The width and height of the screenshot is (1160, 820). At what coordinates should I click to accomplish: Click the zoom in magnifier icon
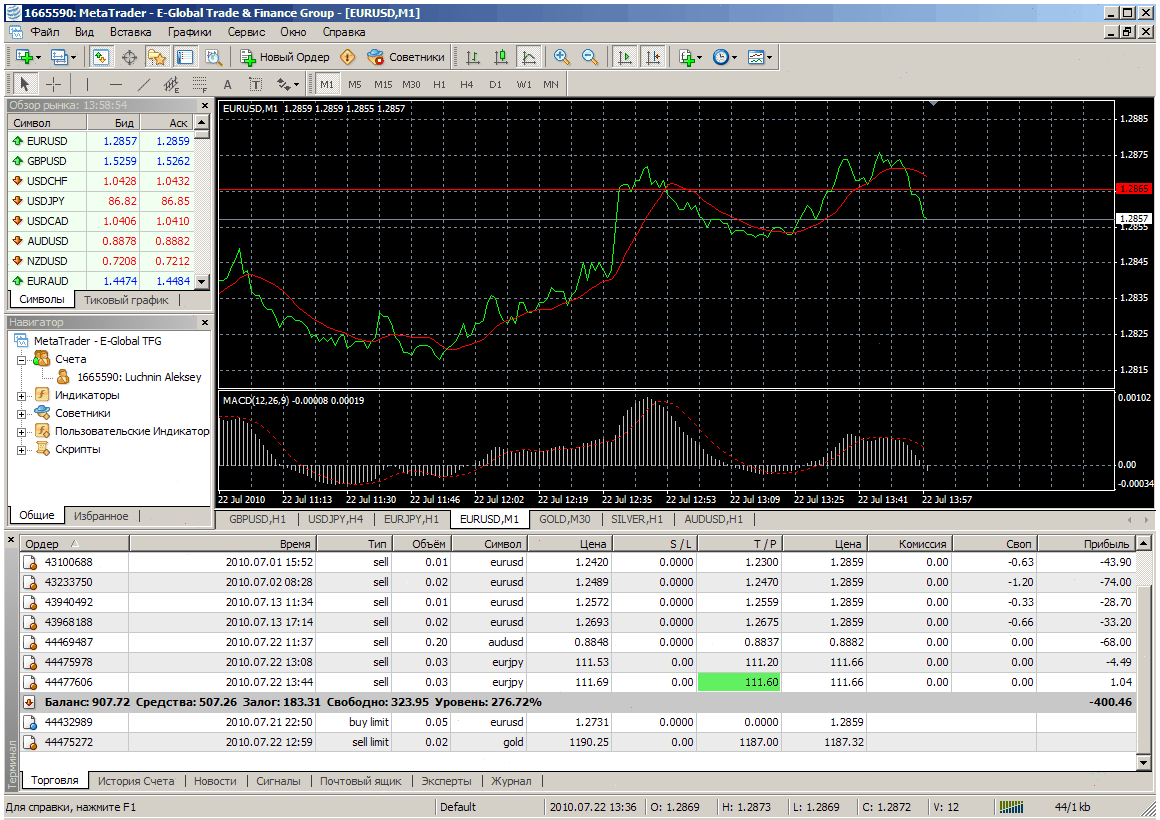coord(561,57)
